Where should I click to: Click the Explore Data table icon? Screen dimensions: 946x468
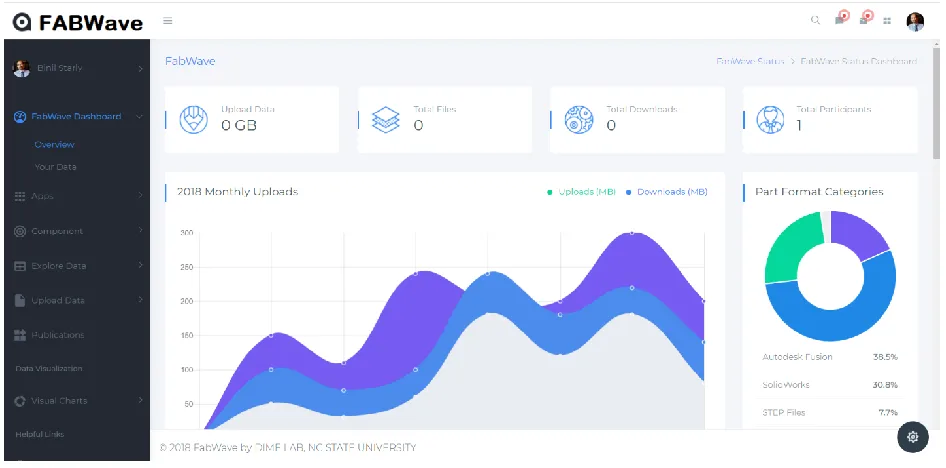click(20, 266)
